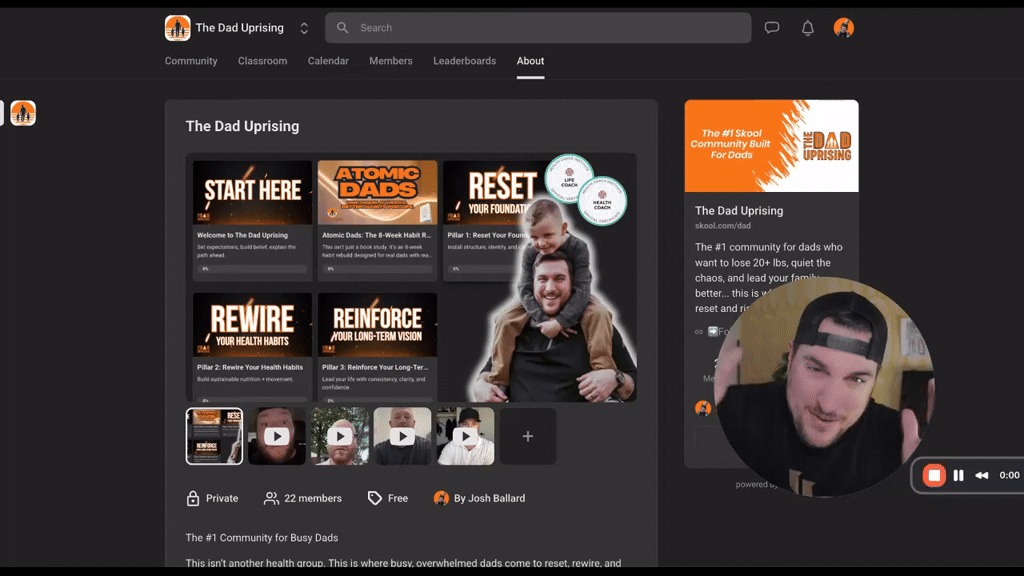The width and height of the screenshot is (1024, 576).
Task: Play the fifth gallery video with white shirt
Action: click(465, 436)
